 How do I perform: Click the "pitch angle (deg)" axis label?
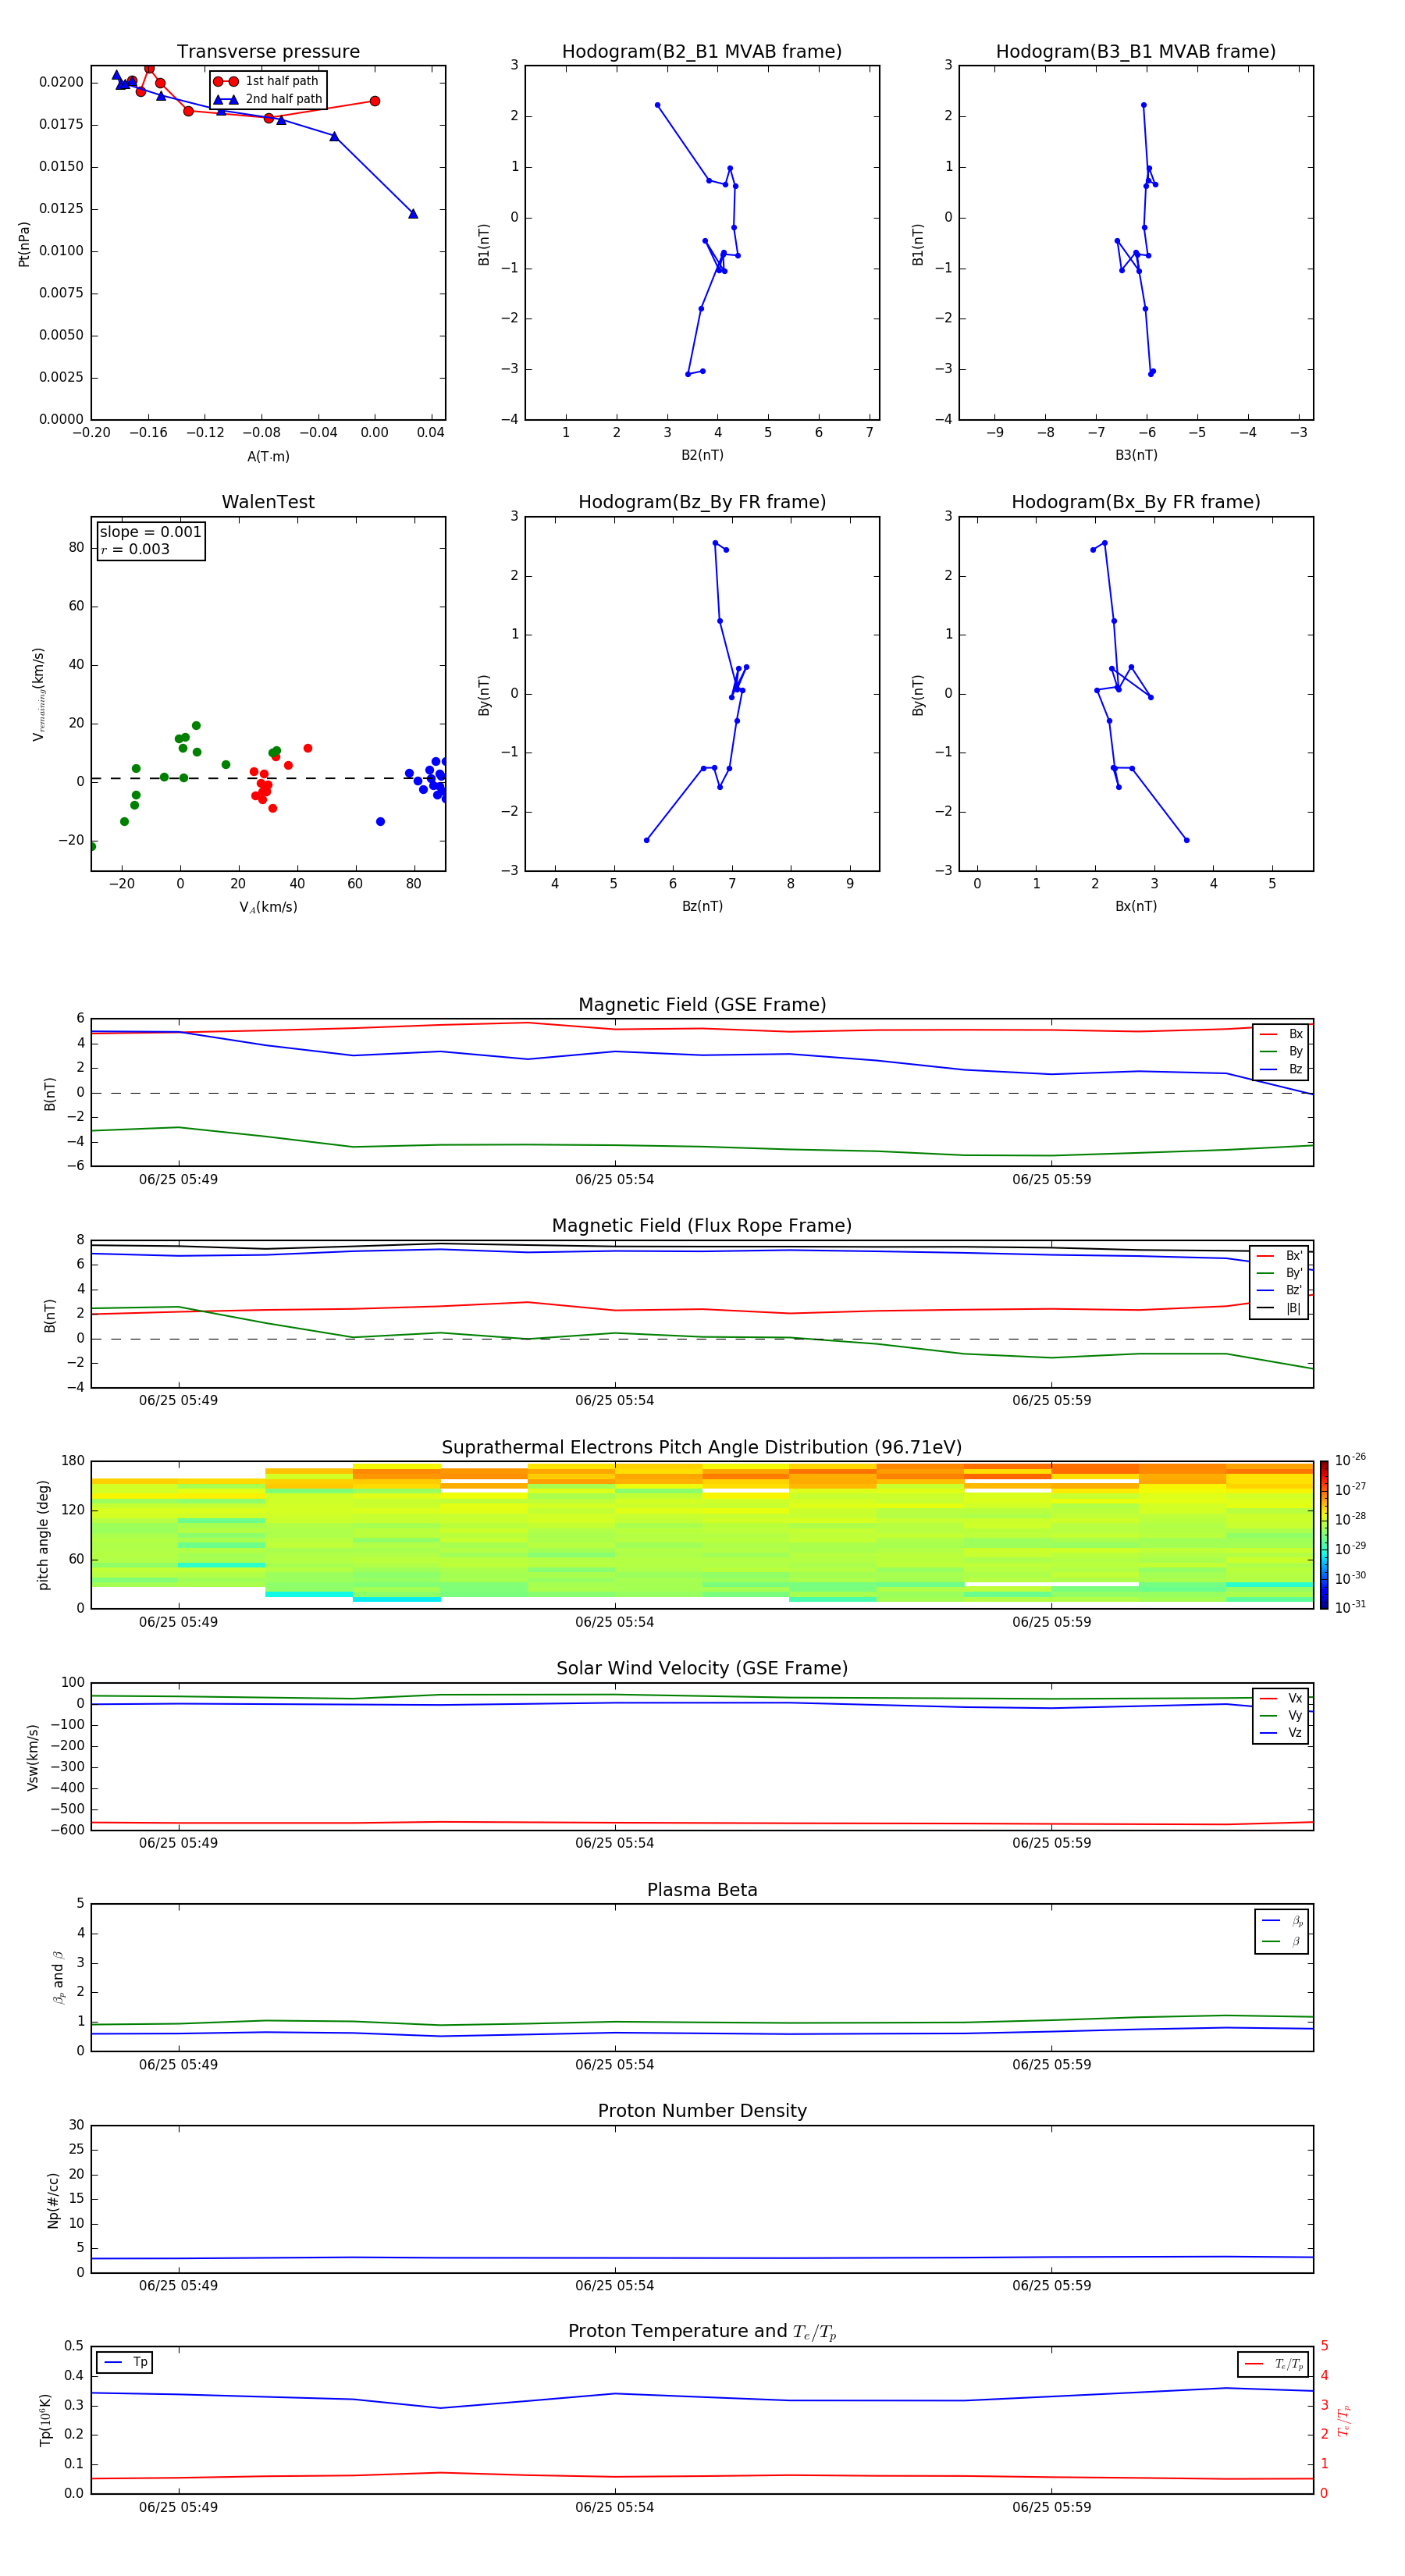click(43, 1535)
